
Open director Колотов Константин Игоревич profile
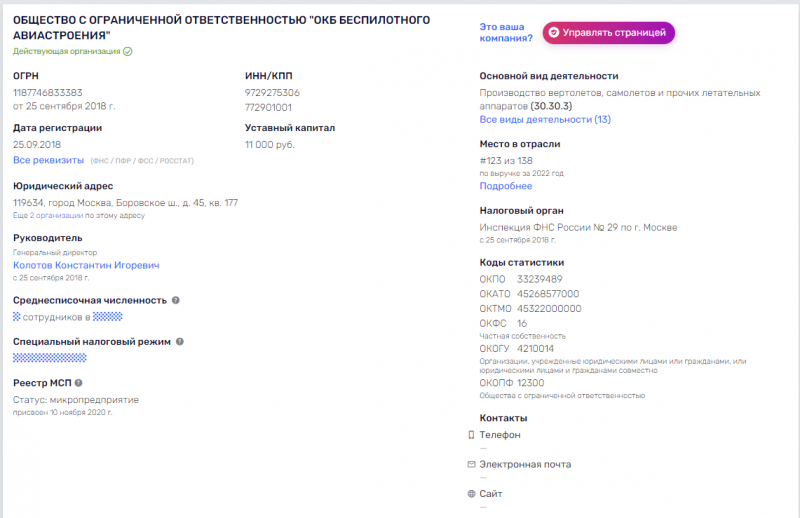coord(86,265)
